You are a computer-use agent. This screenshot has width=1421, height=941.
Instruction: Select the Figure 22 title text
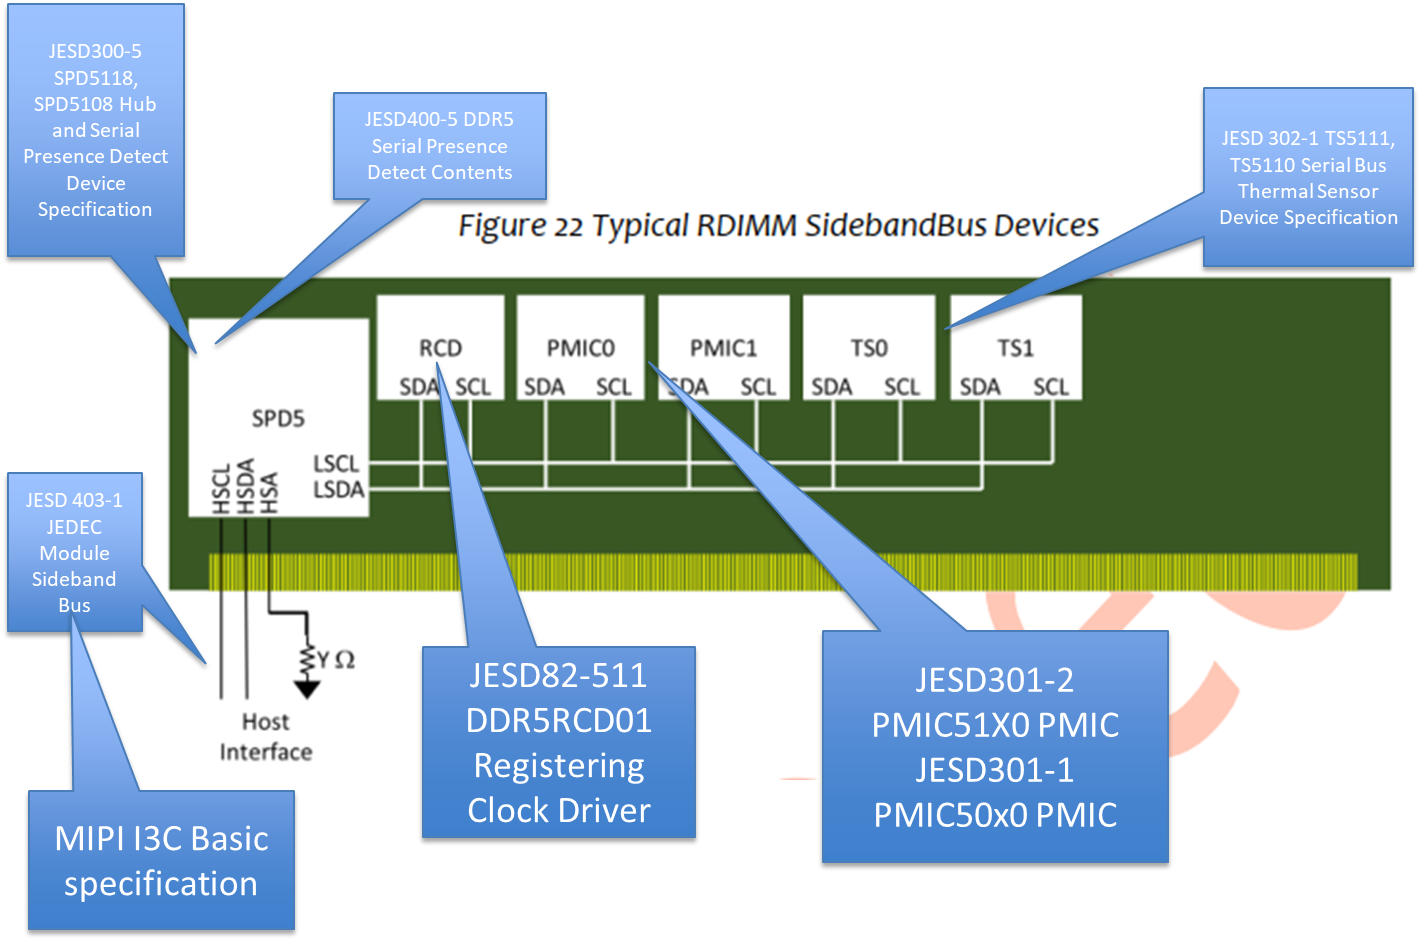pyautogui.click(x=777, y=225)
